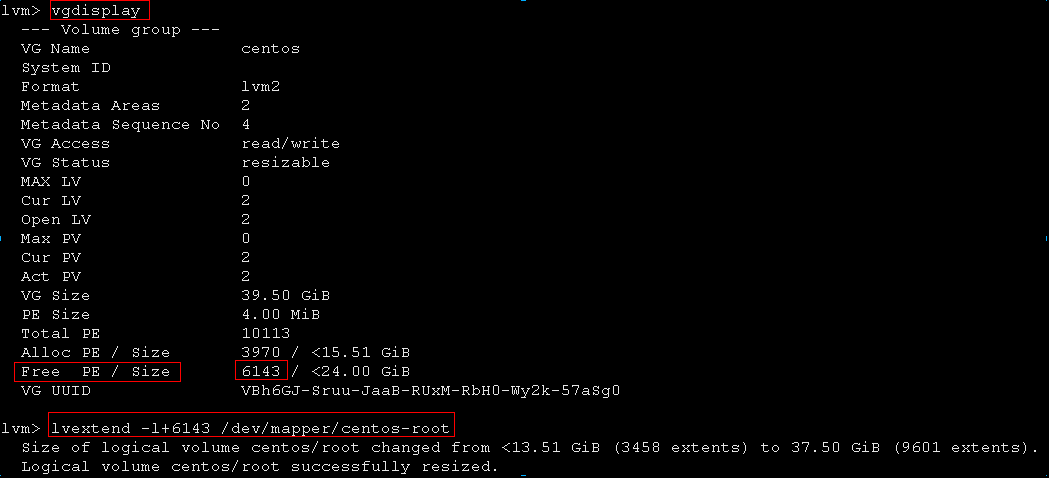
Task: Click the first lvm> prompt
Action: 21,11
